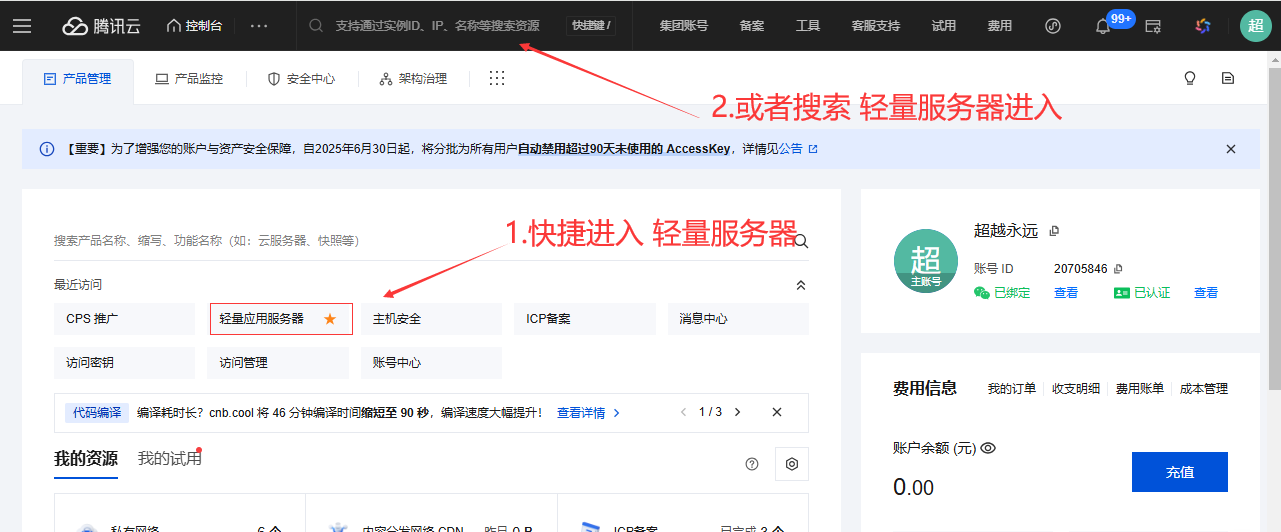The width and height of the screenshot is (1281, 532).
Task: Open the hamburger navigation menu
Action: coord(22,26)
